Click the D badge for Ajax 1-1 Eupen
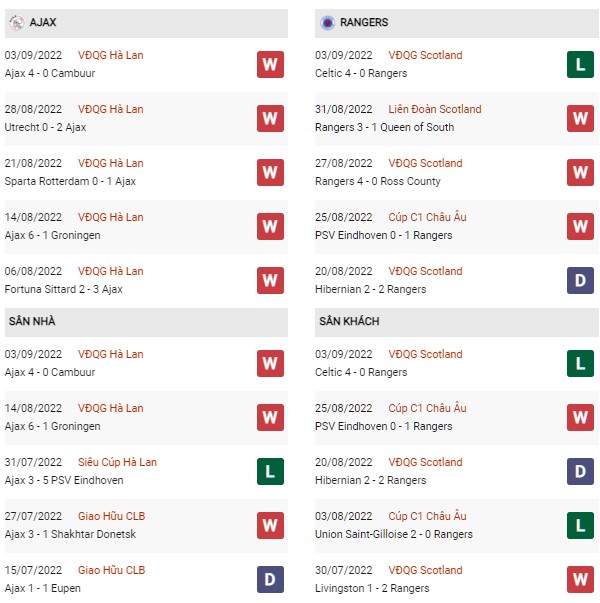The image size is (600, 603). pos(270,579)
